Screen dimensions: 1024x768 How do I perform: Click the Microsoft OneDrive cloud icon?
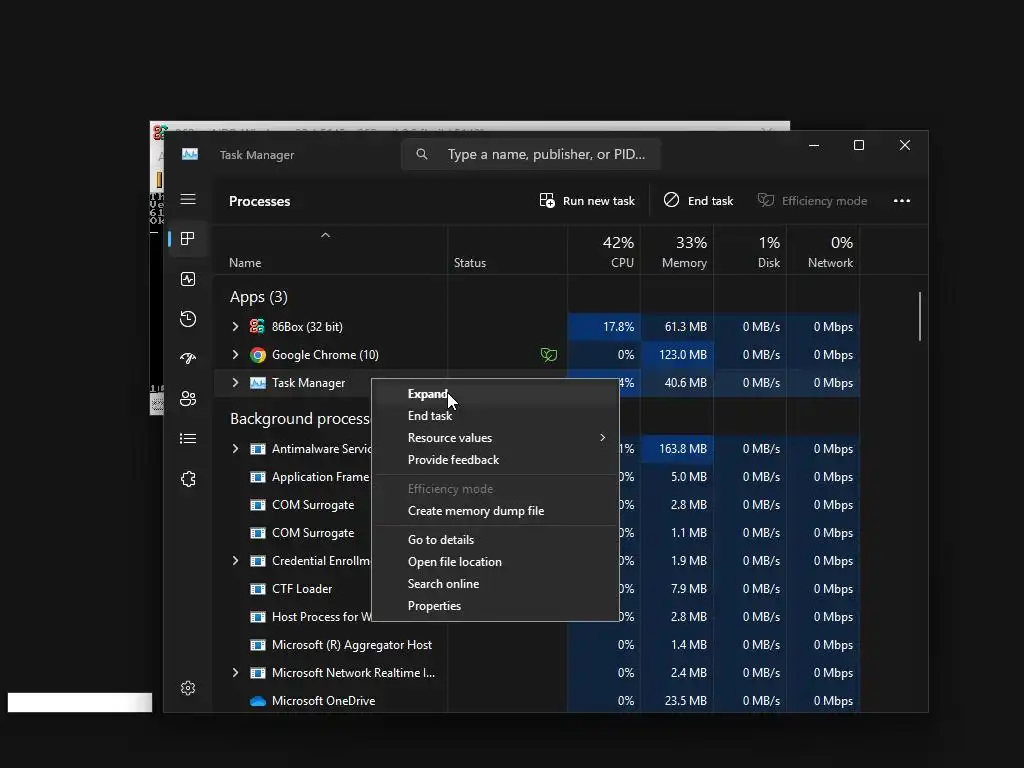(x=258, y=701)
